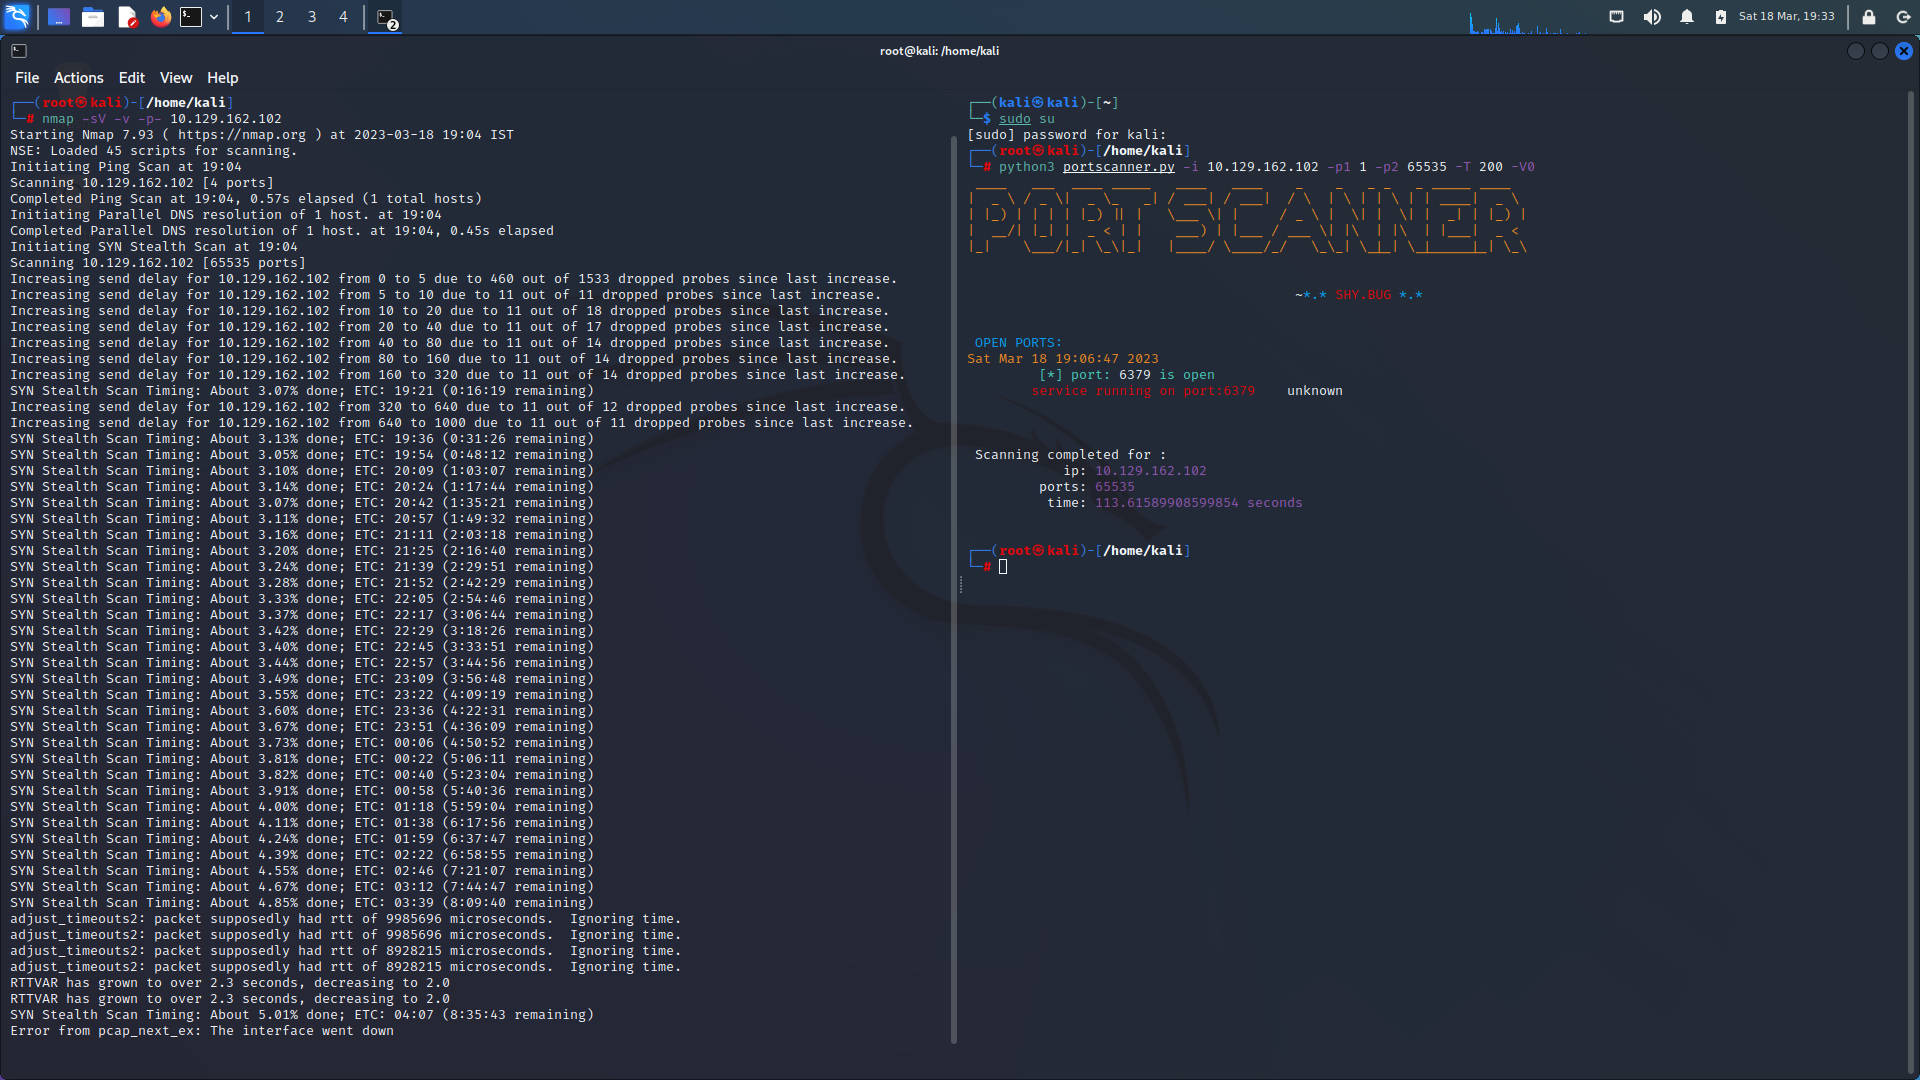Screen dimensions: 1920x1080
Task: Log out using the power icon
Action: point(1904,17)
